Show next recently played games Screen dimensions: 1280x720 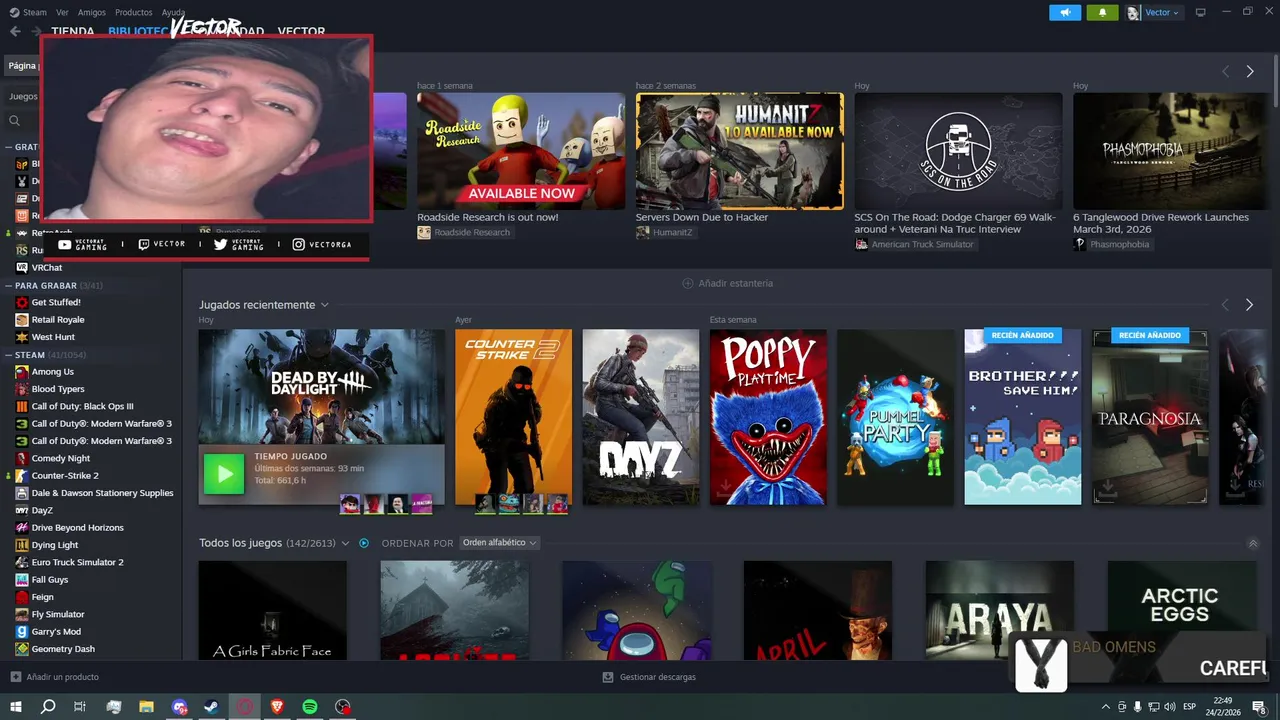(1249, 305)
